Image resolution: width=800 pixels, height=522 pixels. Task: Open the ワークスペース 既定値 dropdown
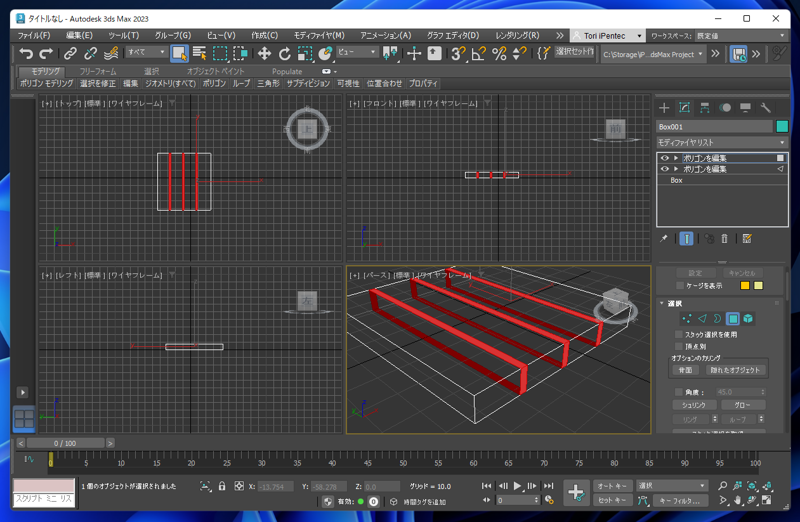pyautogui.click(x=741, y=36)
